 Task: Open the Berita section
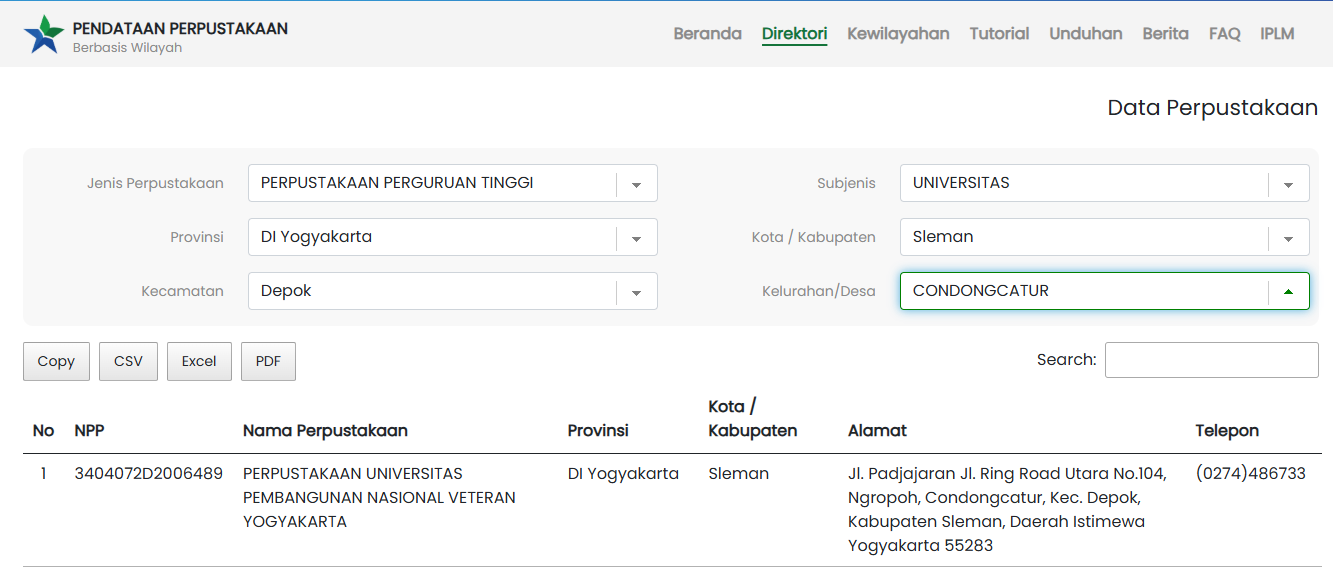1165,34
